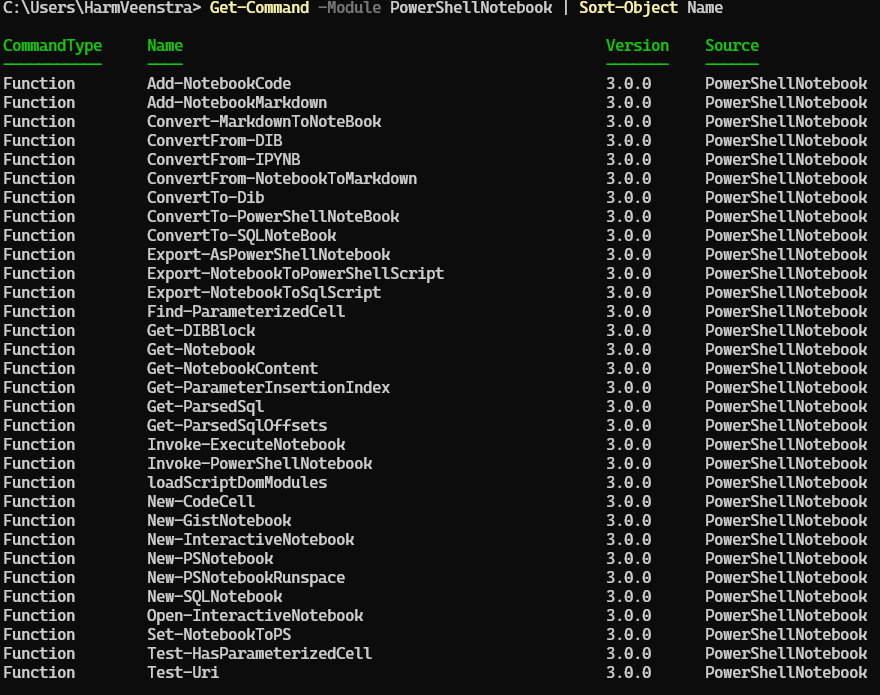The height and width of the screenshot is (695, 880).
Task: Click the Get-Notebook function name
Action: 201,350
